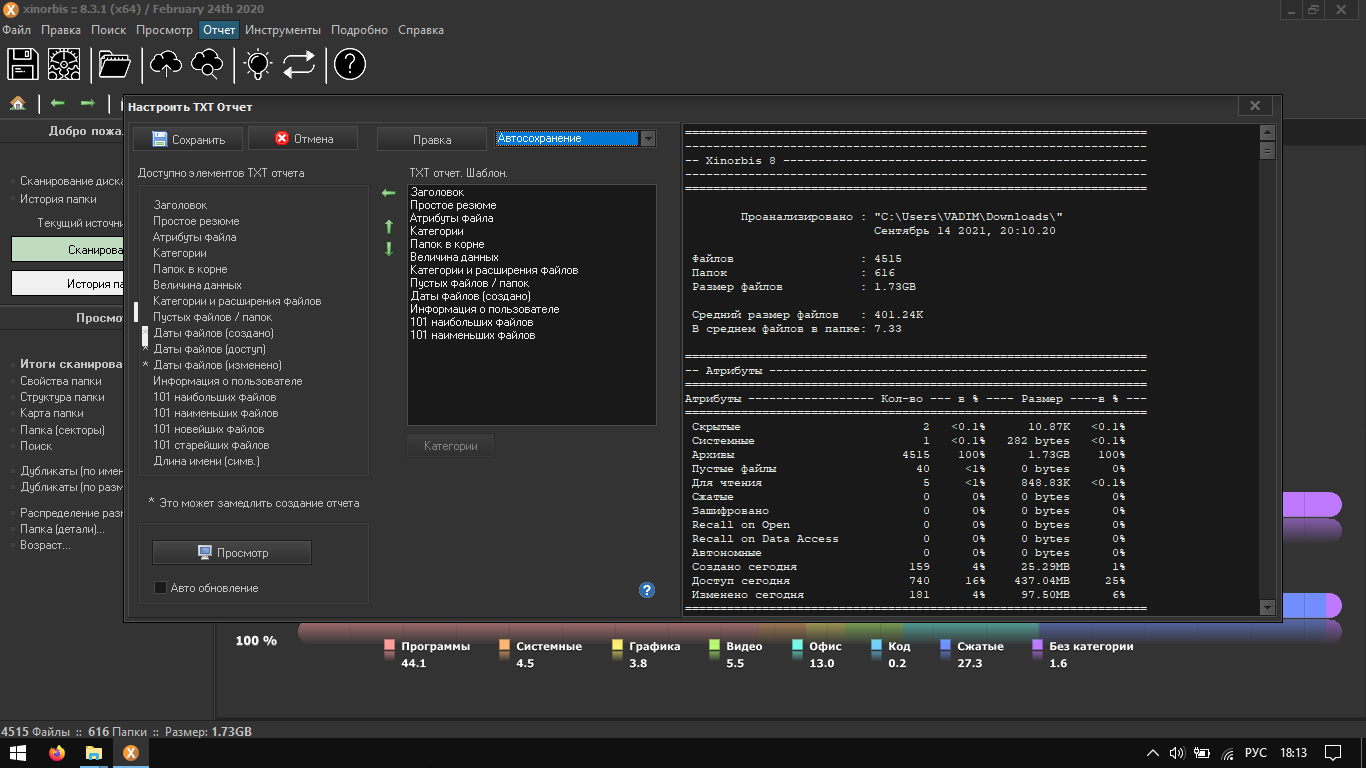Image resolution: width=1366 pixels, height=768 pixels.
Task: Click the green left arrow beside the template list
Action: pos(389,193)
